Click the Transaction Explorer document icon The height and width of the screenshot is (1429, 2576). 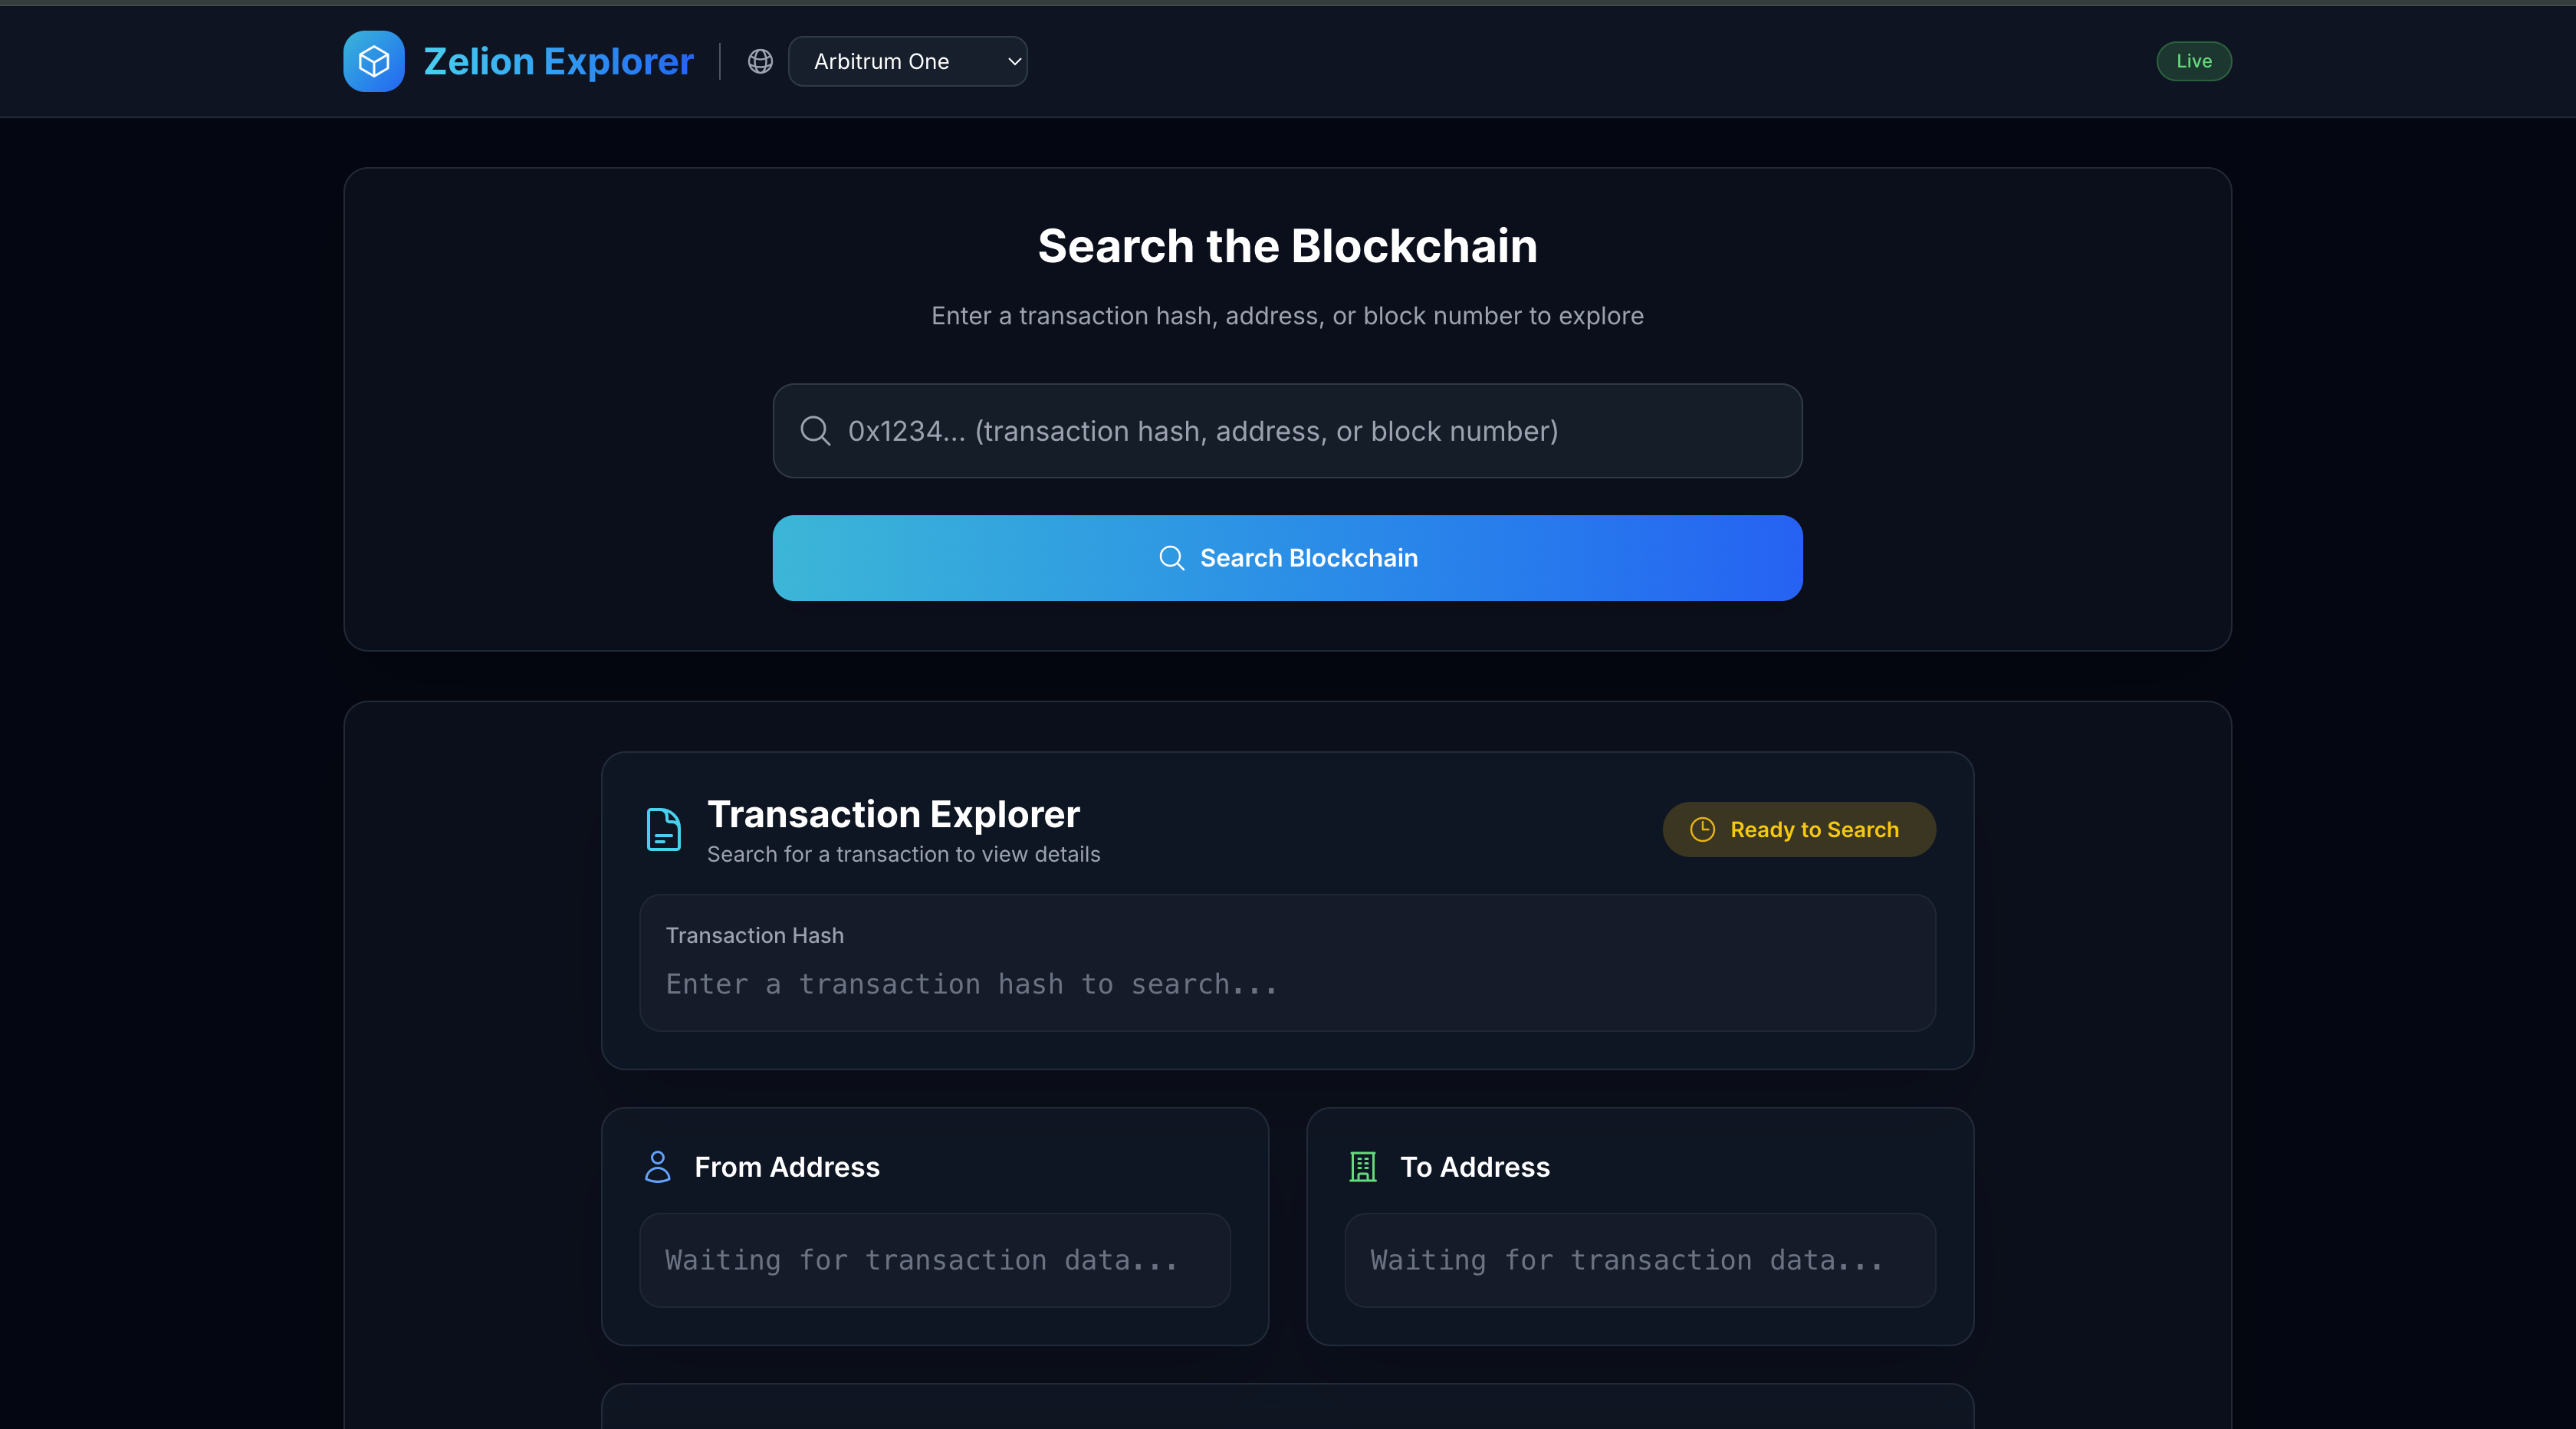click(663, 829)
